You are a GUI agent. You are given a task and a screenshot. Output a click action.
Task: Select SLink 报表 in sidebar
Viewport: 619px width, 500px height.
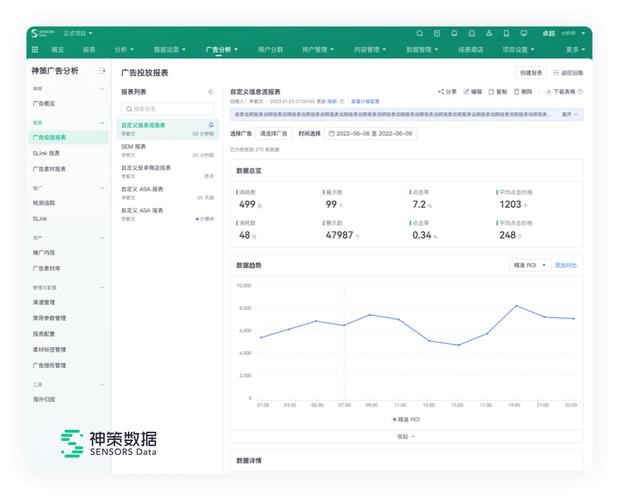click(x=46, y=153)
